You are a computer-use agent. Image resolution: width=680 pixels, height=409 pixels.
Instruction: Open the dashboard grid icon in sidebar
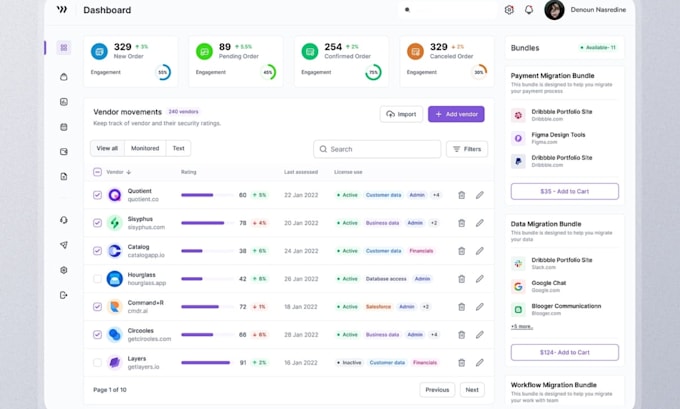[x=64, y=48]
